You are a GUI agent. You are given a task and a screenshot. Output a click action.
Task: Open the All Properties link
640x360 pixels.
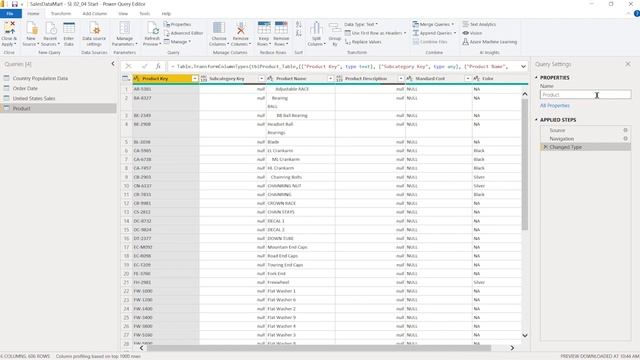(x=554, y=106)
